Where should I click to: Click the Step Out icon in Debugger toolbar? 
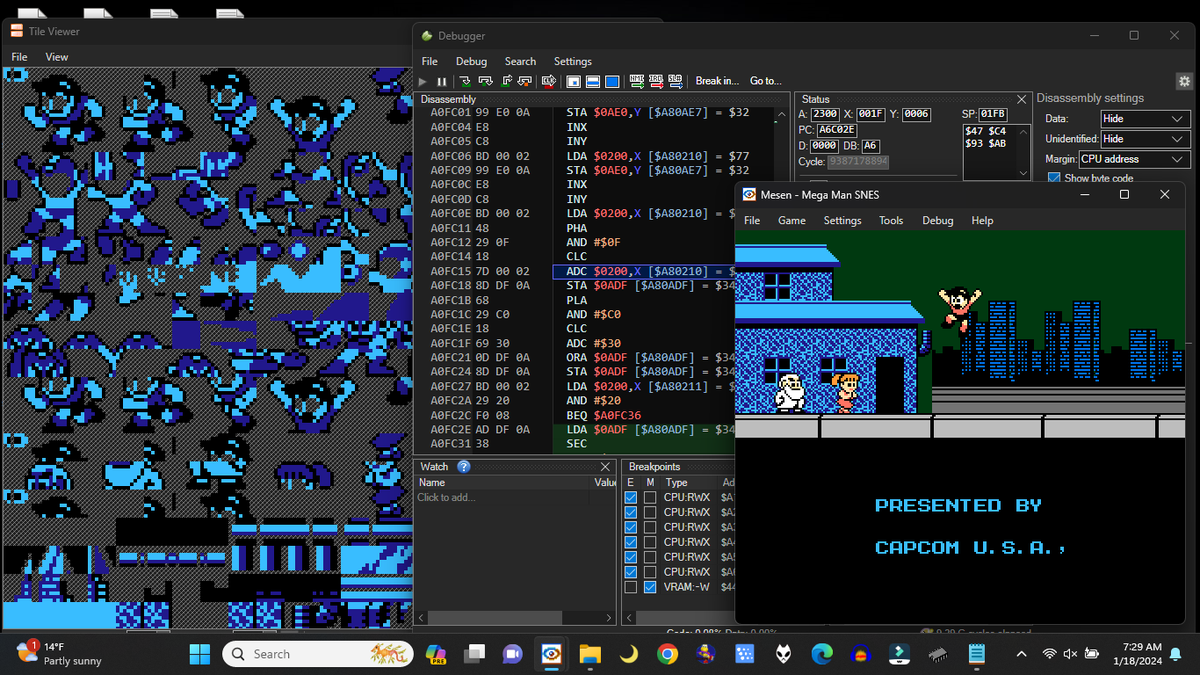point(506,81)
